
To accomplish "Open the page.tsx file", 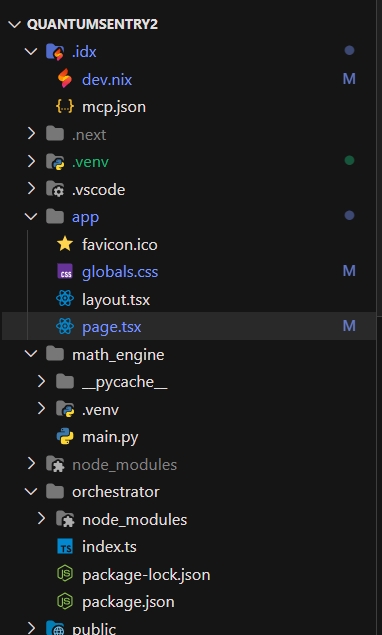I will (x=111, y=327).
